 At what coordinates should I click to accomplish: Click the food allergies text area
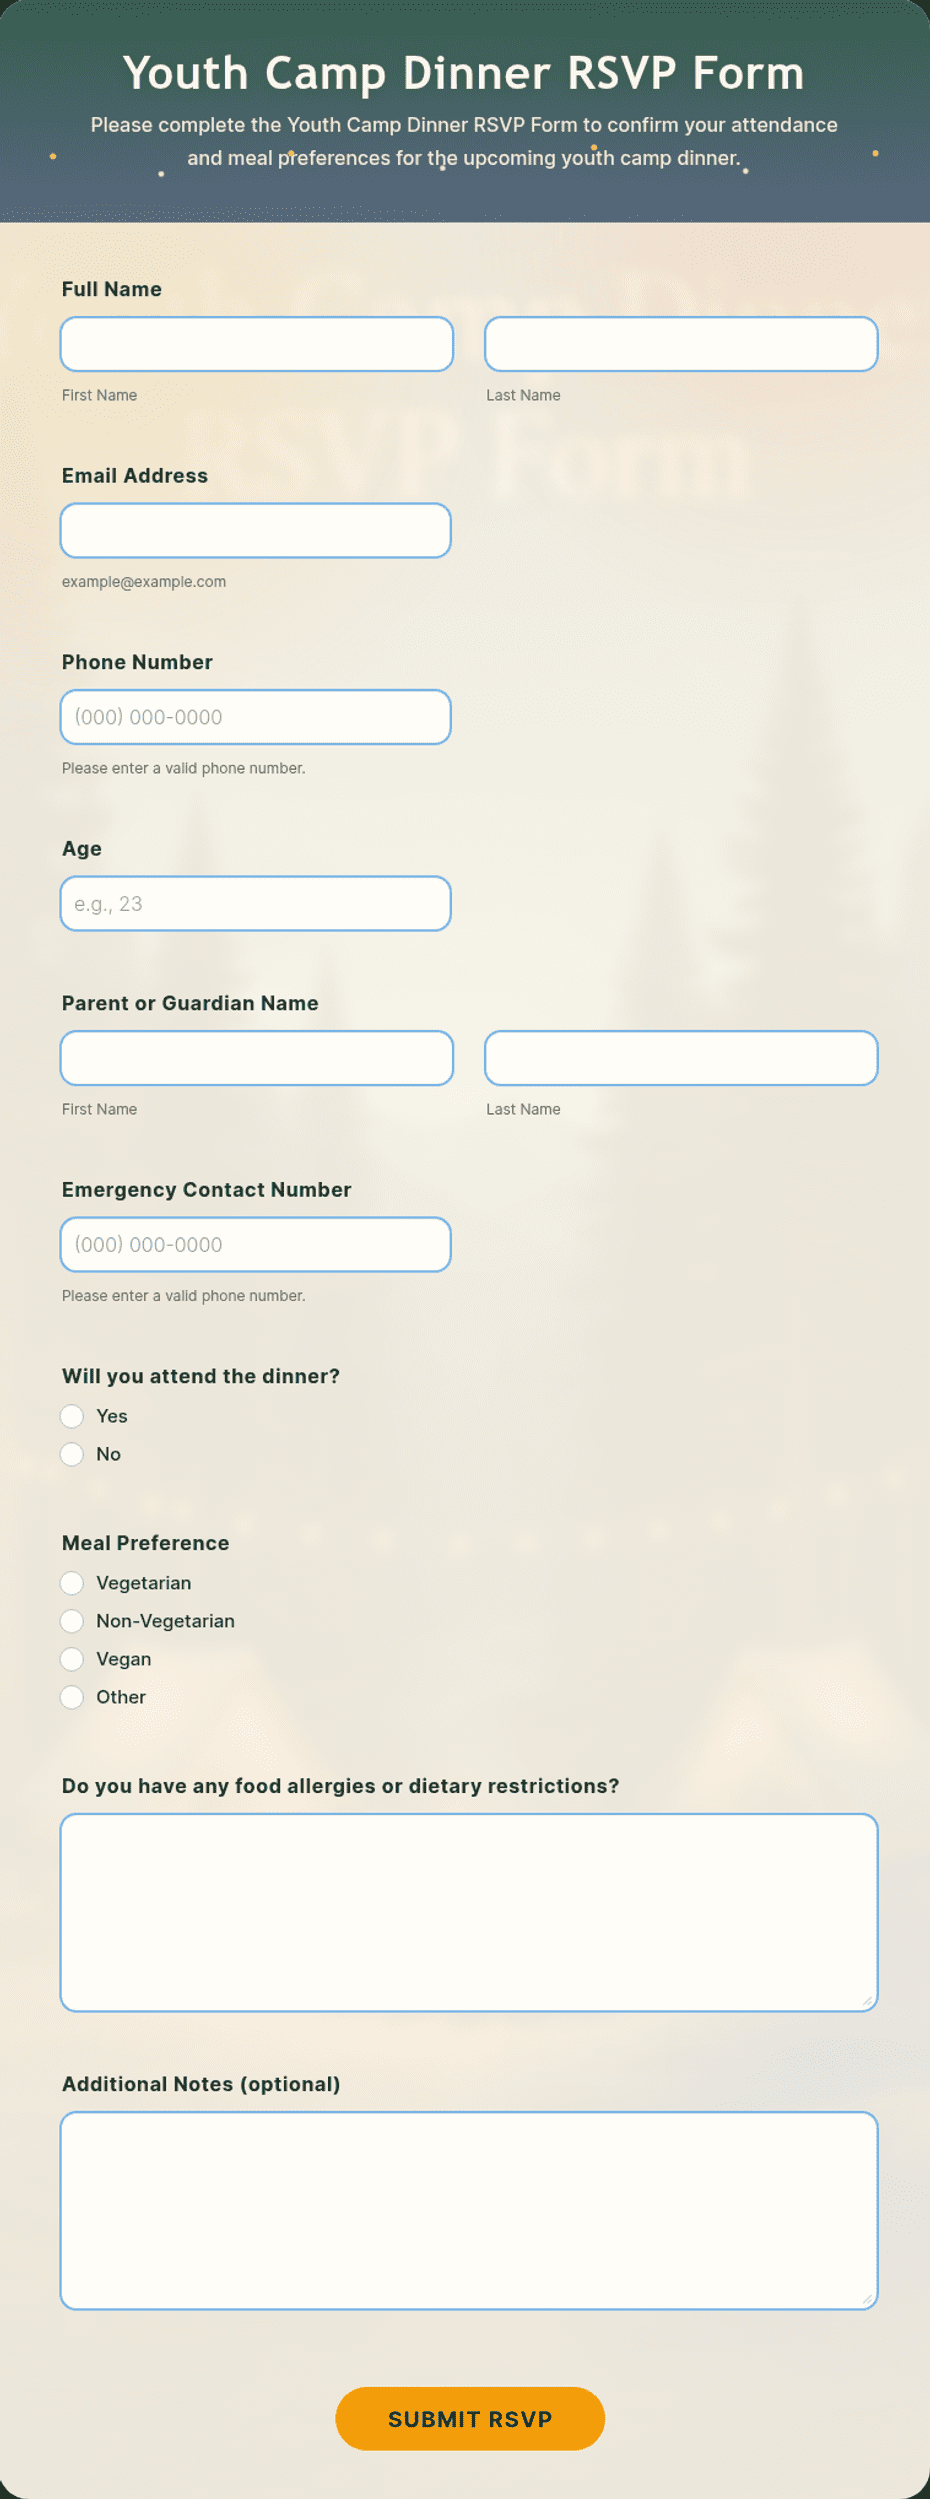pos(469,1912)
